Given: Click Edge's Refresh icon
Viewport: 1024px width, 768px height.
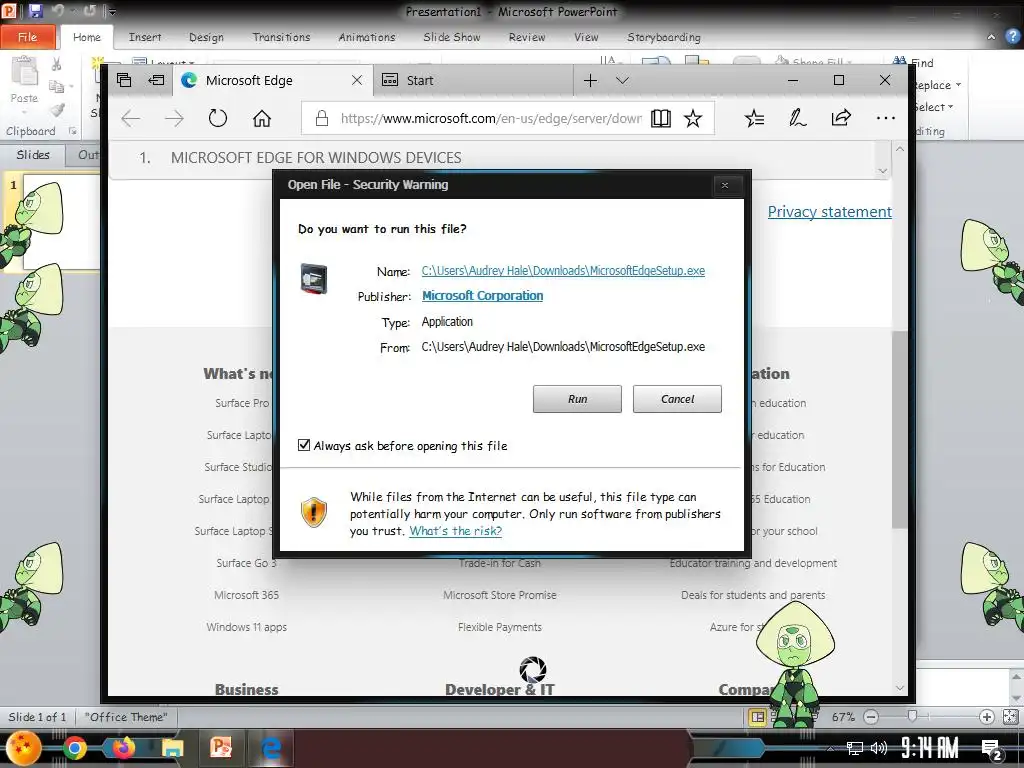Looking at the screenshot, I should (x=217, y=118).
